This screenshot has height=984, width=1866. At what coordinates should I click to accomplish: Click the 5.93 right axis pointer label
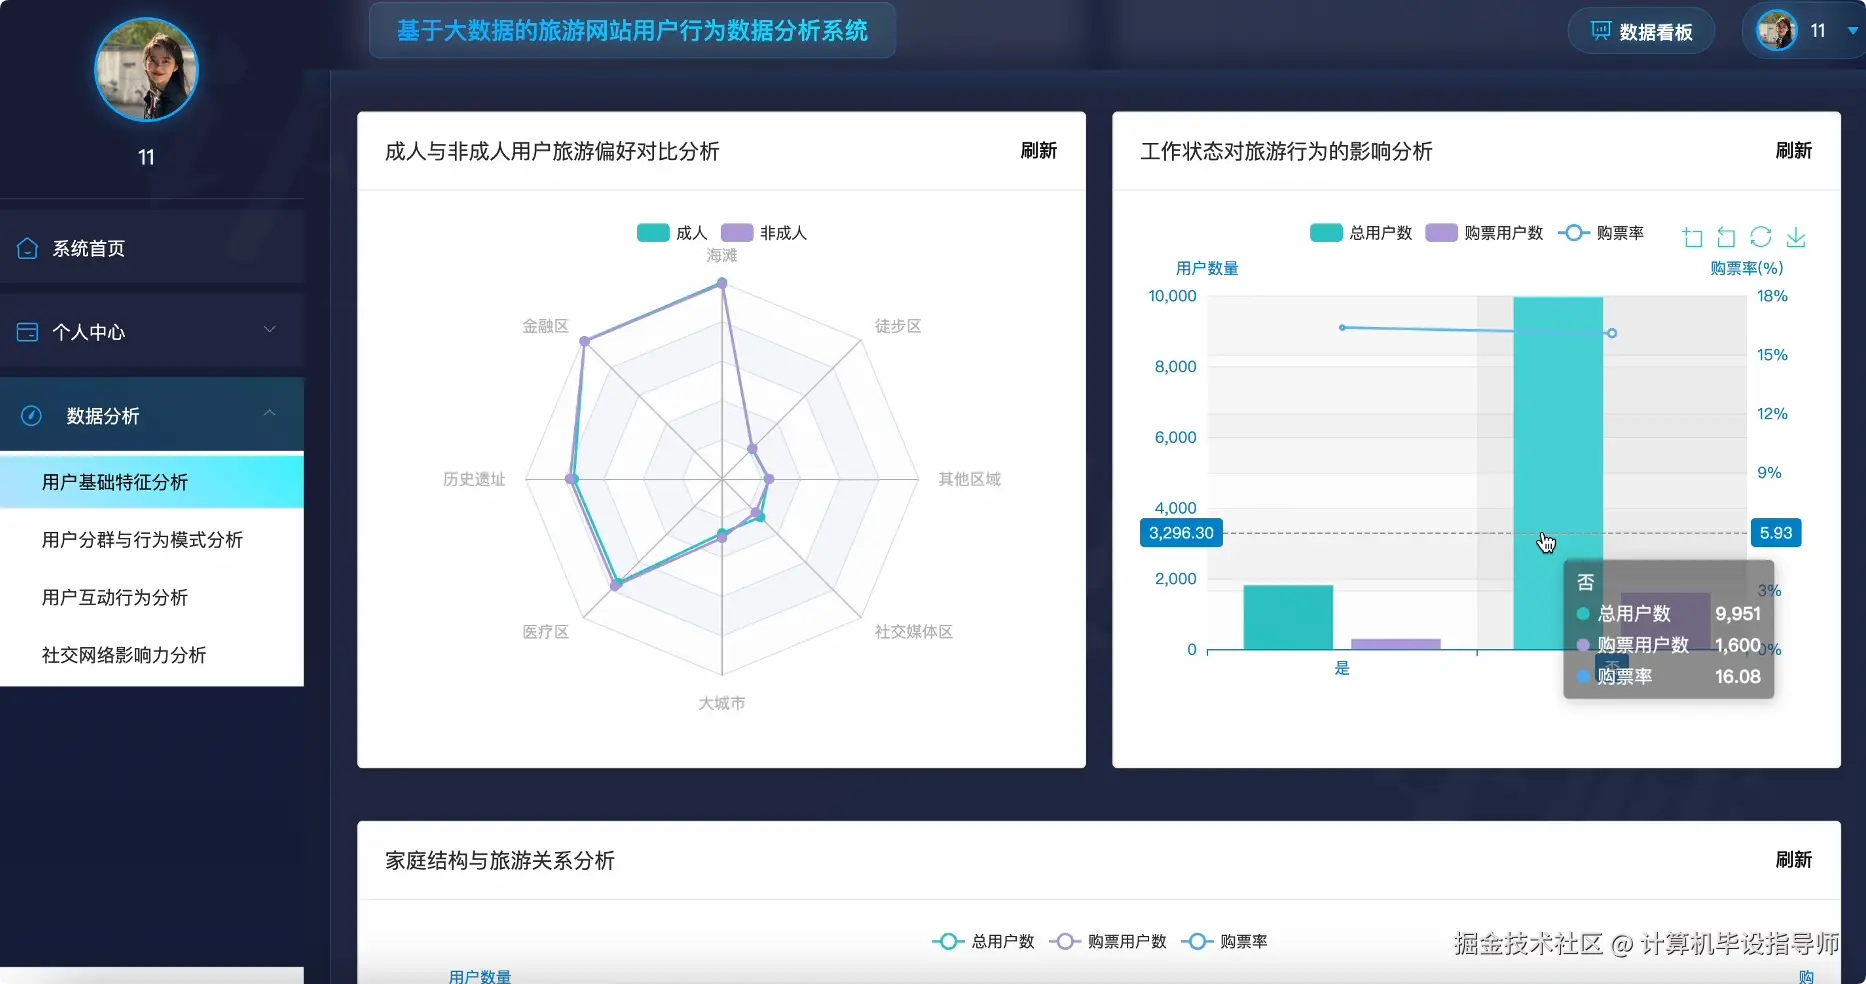tap(1776, 533)
